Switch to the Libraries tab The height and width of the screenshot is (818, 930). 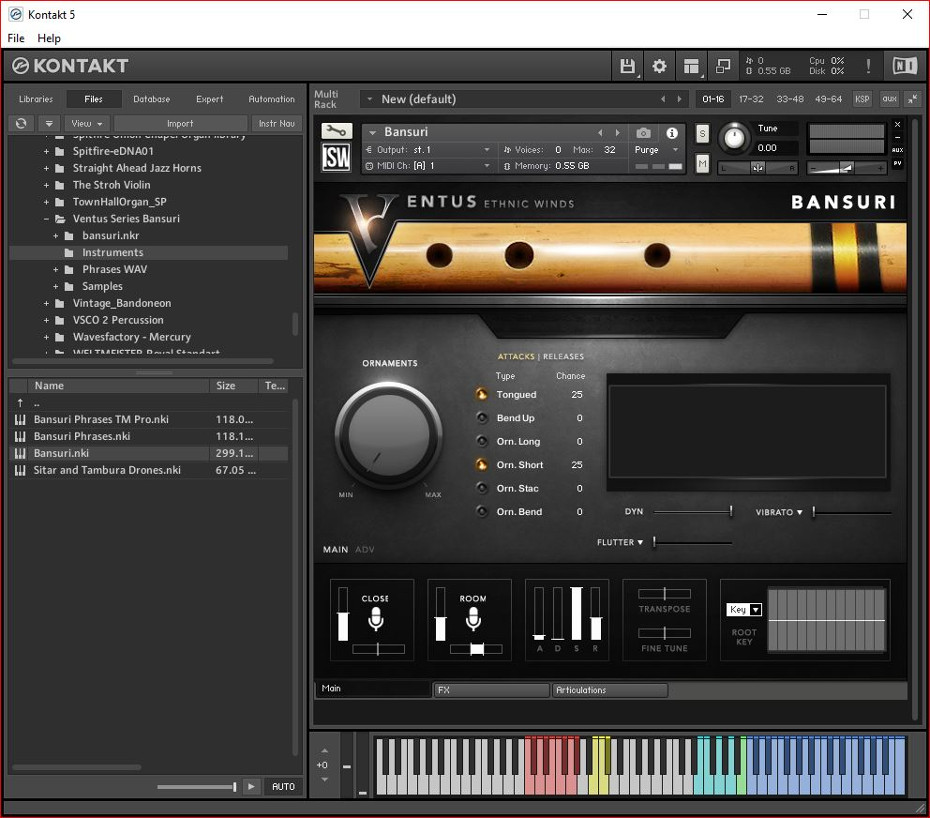36,99
